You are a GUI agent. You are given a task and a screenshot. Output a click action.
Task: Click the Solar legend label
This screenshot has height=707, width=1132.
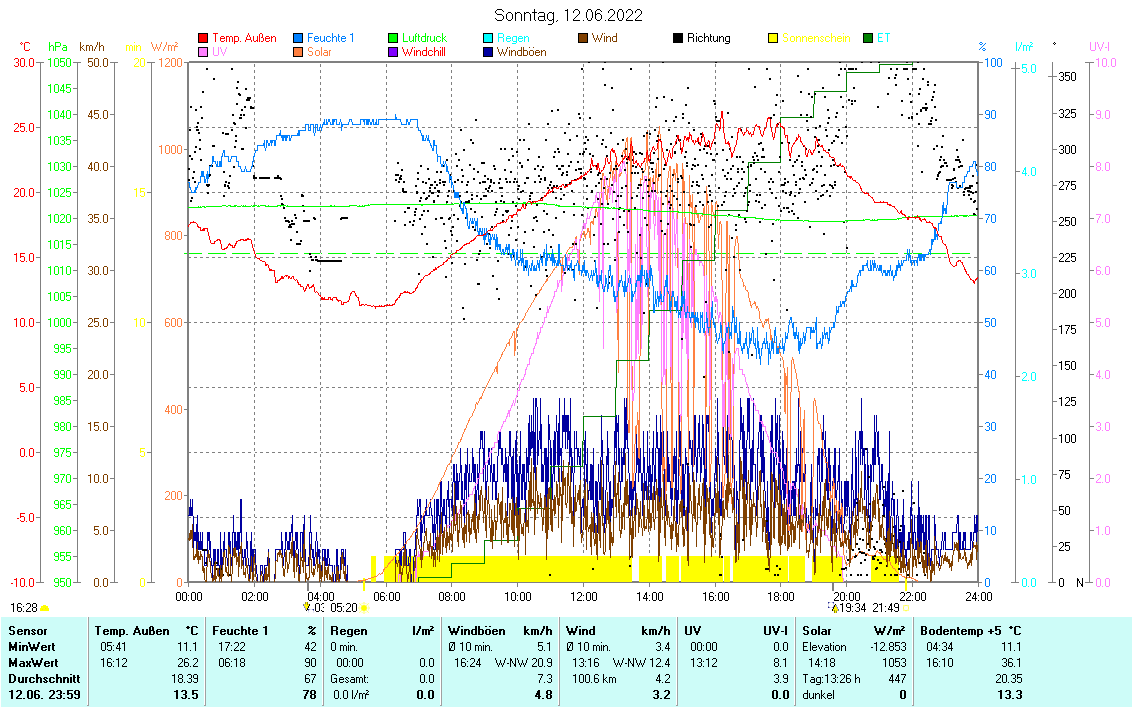pyautogui.click(x=319, y=52)
